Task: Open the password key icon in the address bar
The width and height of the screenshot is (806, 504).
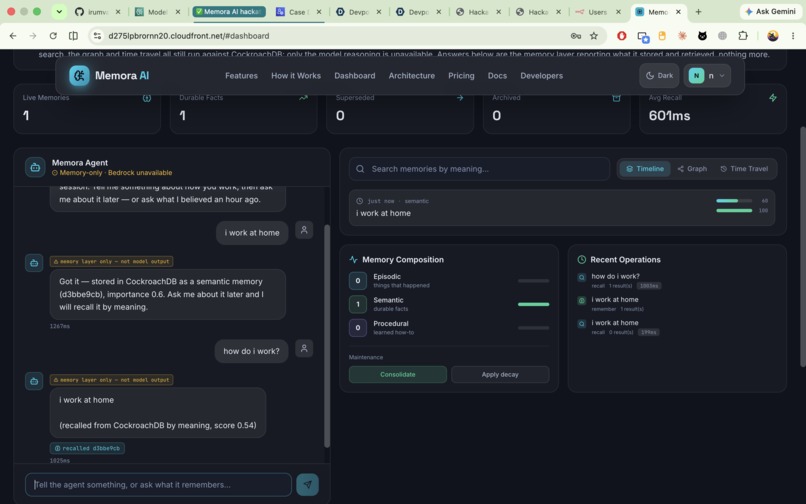Action: 576,35
